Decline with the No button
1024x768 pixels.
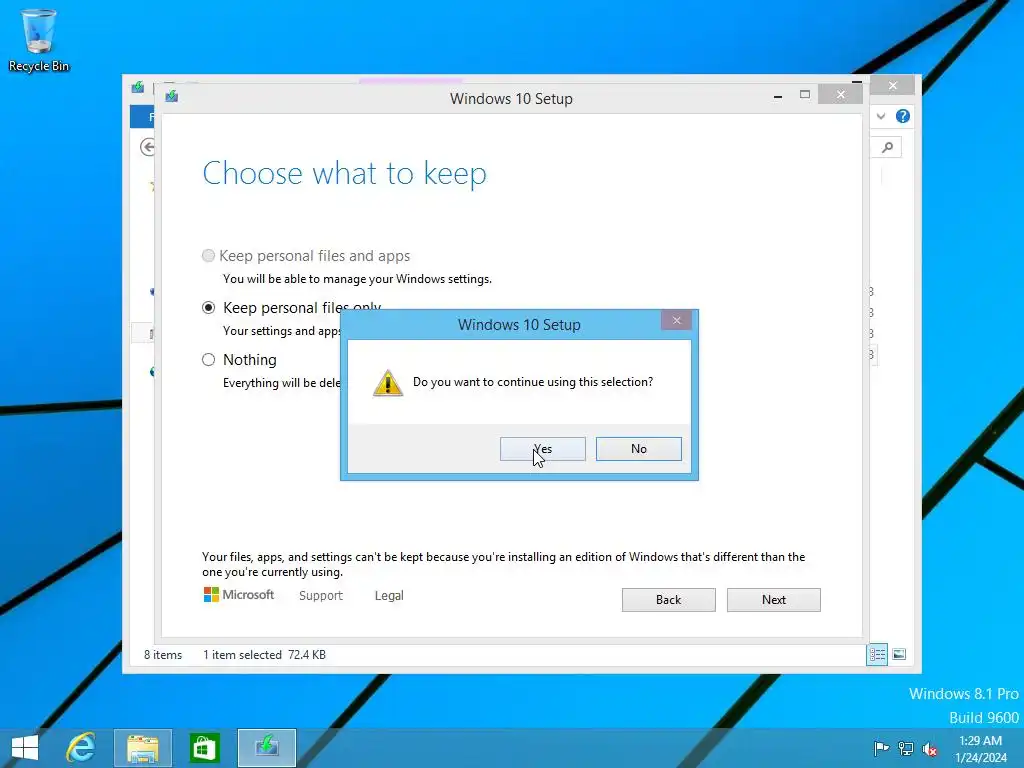[x=638, y=449]
